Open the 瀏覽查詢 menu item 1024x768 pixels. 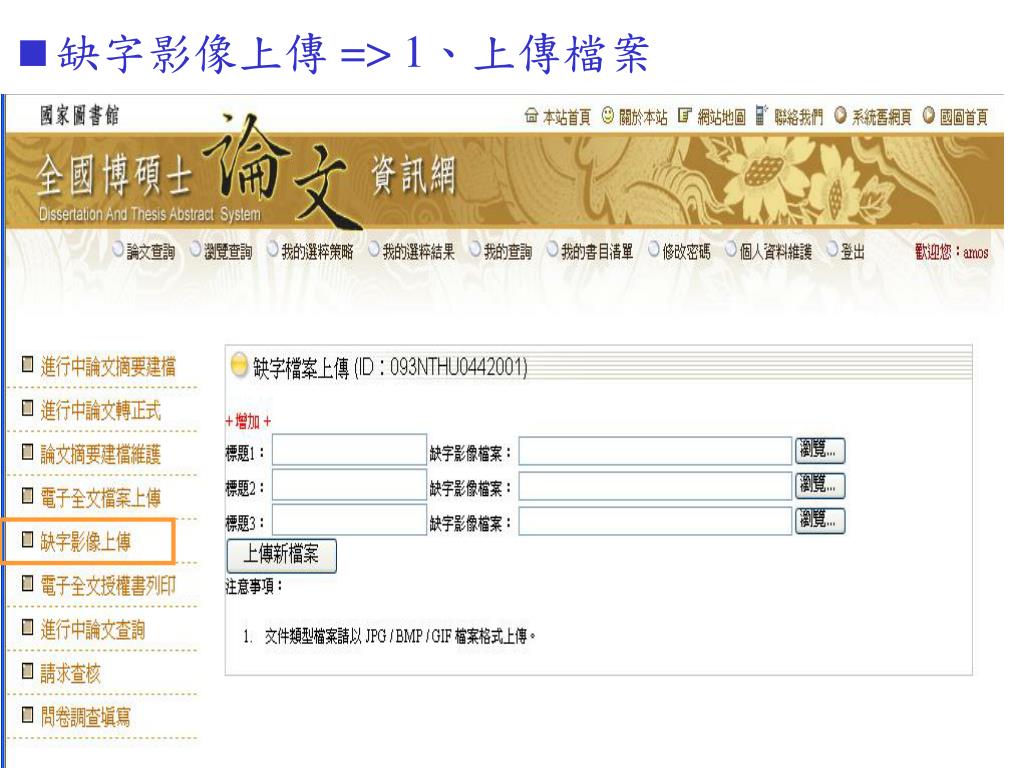[228, 251]
